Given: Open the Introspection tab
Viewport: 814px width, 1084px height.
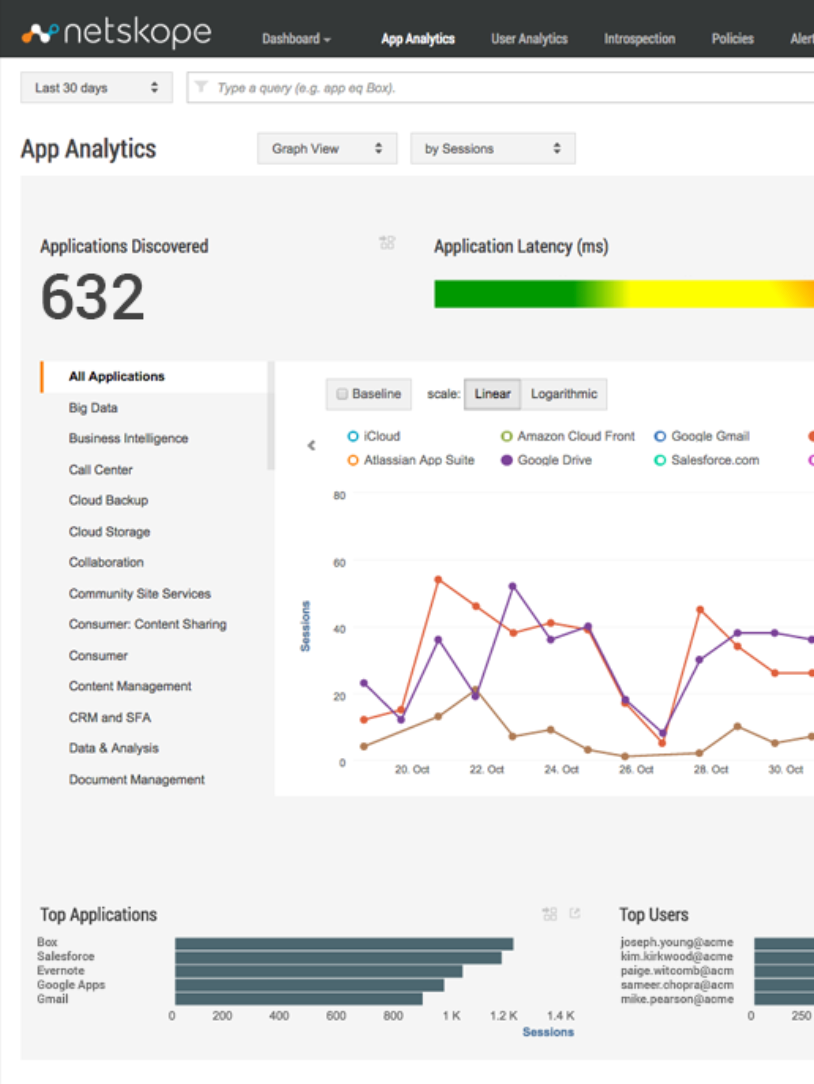Looking at the screenshot, I should [x=639, y=39].
